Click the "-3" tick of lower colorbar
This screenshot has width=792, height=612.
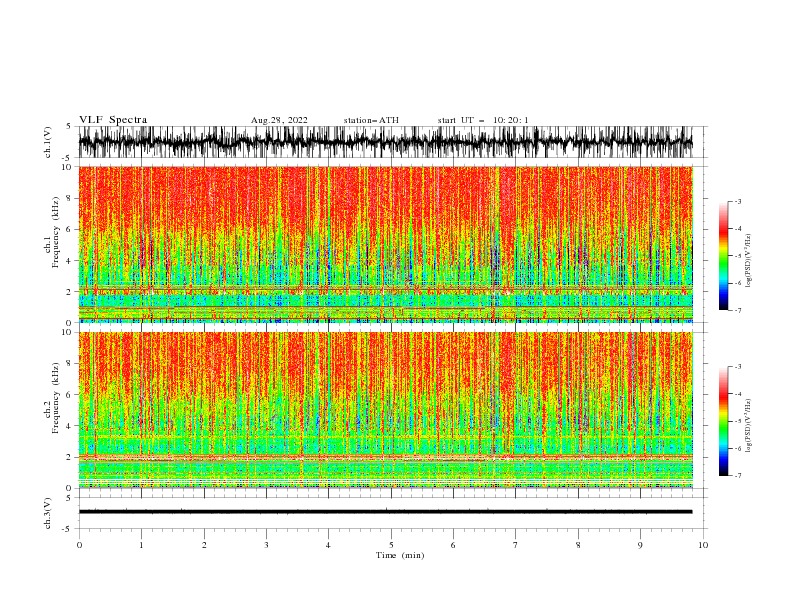[738, 367]
